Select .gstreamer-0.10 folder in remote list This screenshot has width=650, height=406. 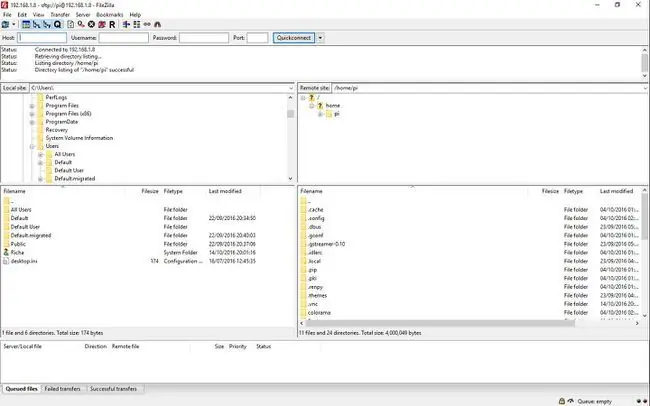pos(326,244)
